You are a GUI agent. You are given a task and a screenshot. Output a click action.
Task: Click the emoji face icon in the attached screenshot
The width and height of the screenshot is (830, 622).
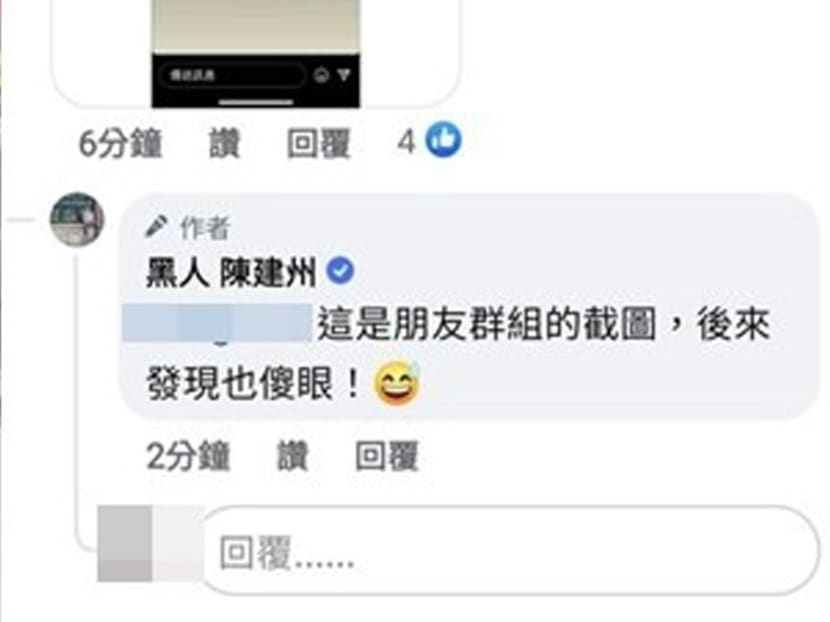tap(321, 75)
